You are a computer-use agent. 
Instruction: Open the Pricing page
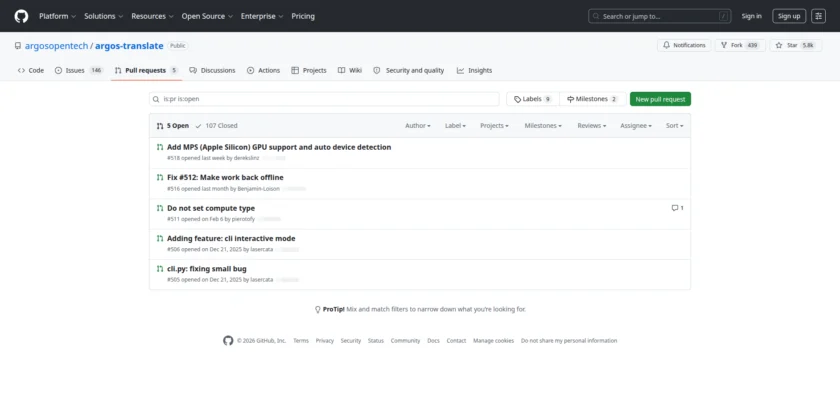coord(303,16)
